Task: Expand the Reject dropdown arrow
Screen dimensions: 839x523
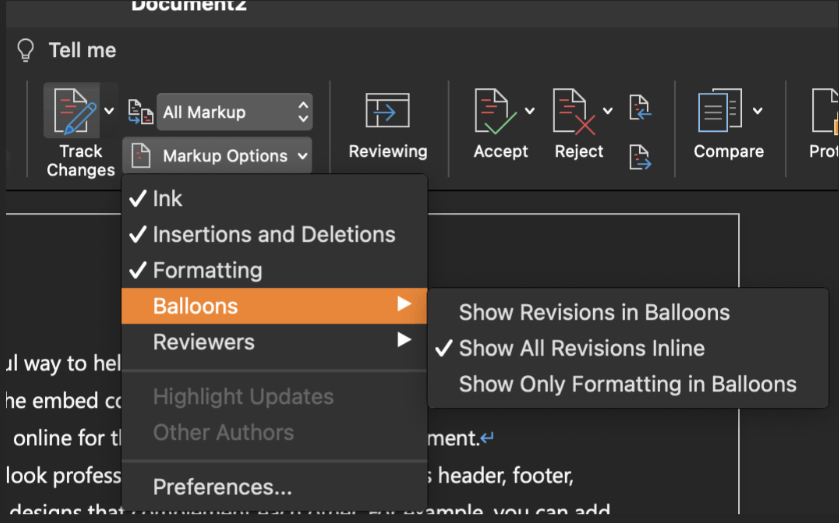Action: [x=608, y=111]
